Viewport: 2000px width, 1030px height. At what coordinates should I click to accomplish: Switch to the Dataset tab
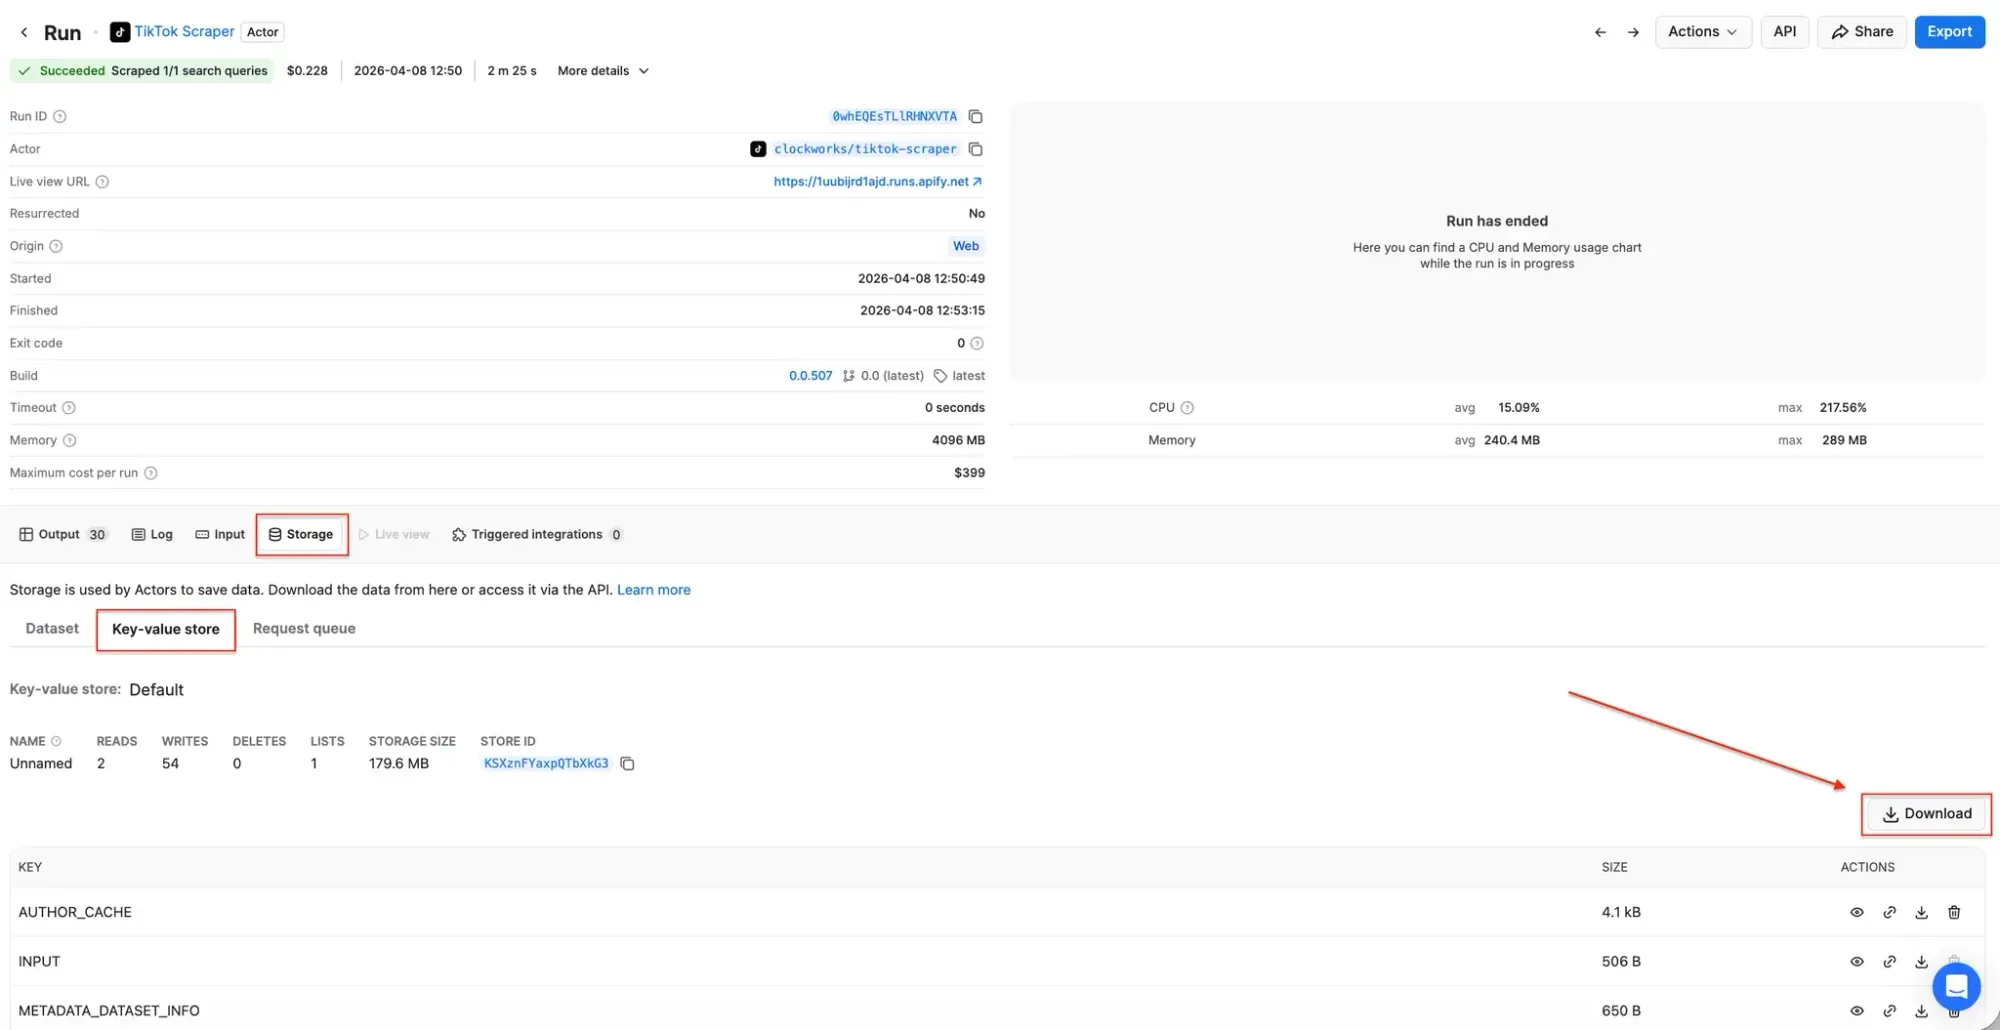[51, 628]
